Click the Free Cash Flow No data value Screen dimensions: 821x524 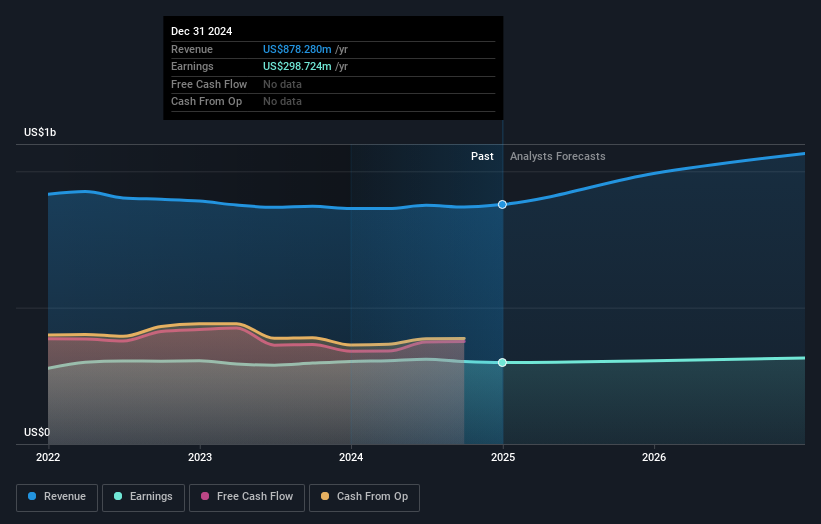click(x=282, y=84)
